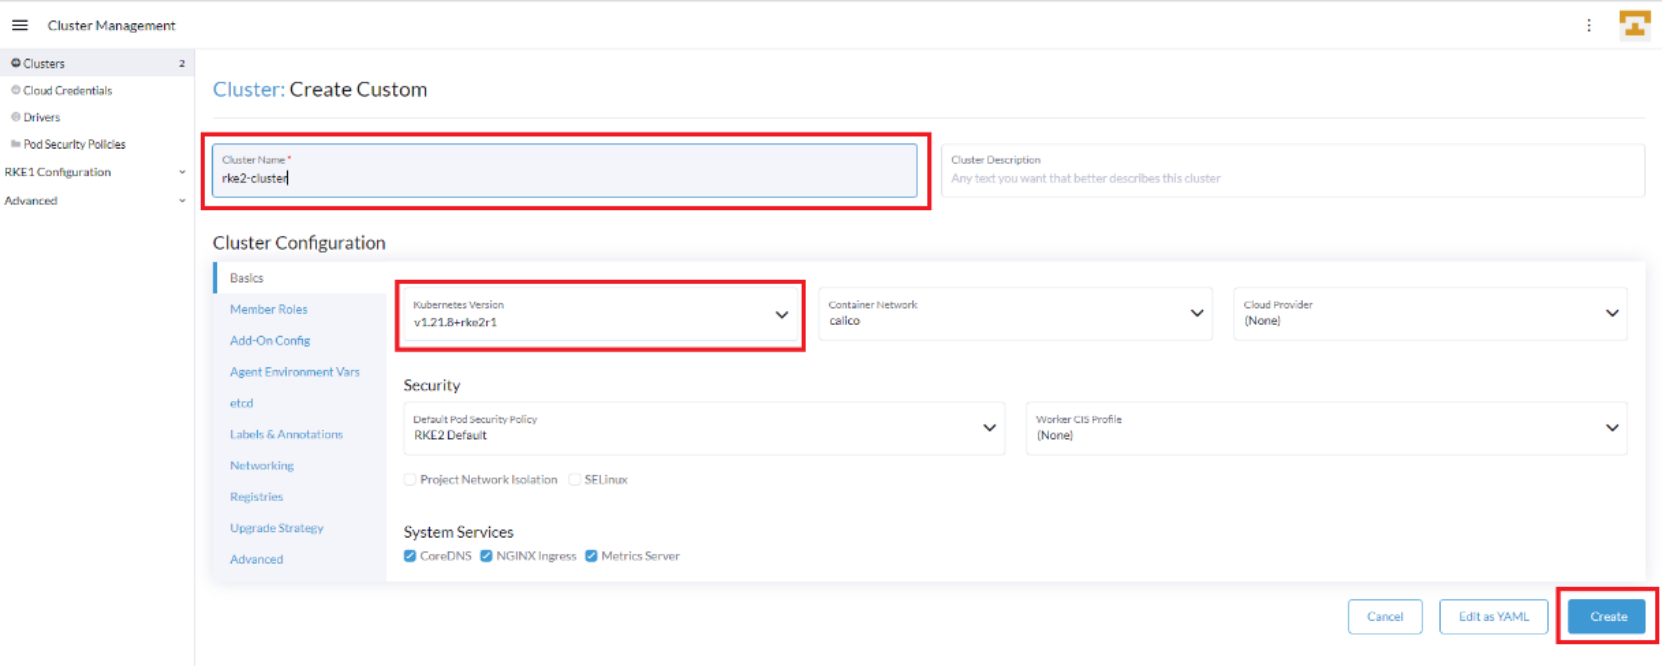
Task: Expand the RKE1 Configuration sidebar section
Action: coord(95,172)
